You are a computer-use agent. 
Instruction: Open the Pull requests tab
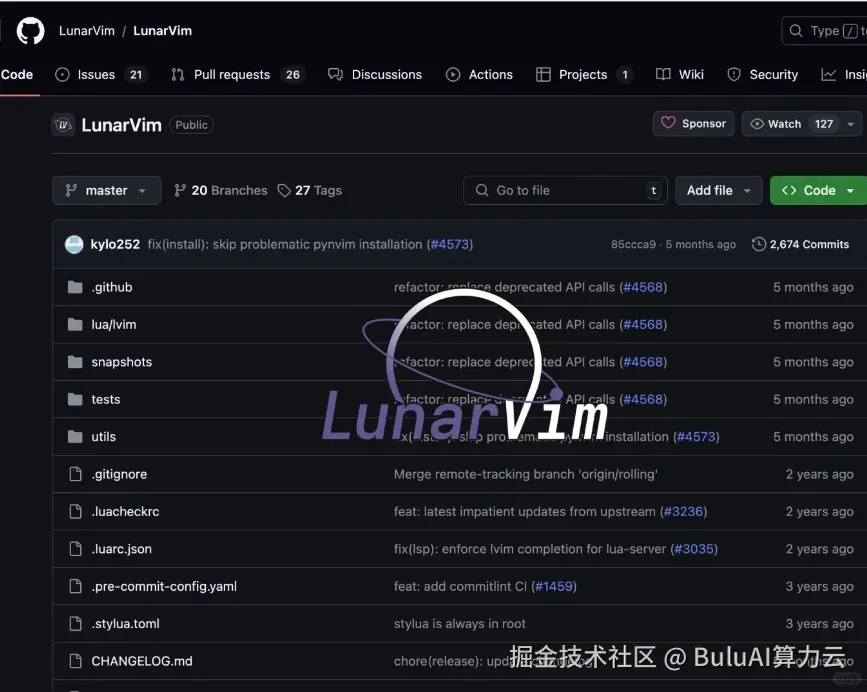click(x=238, y=75)
